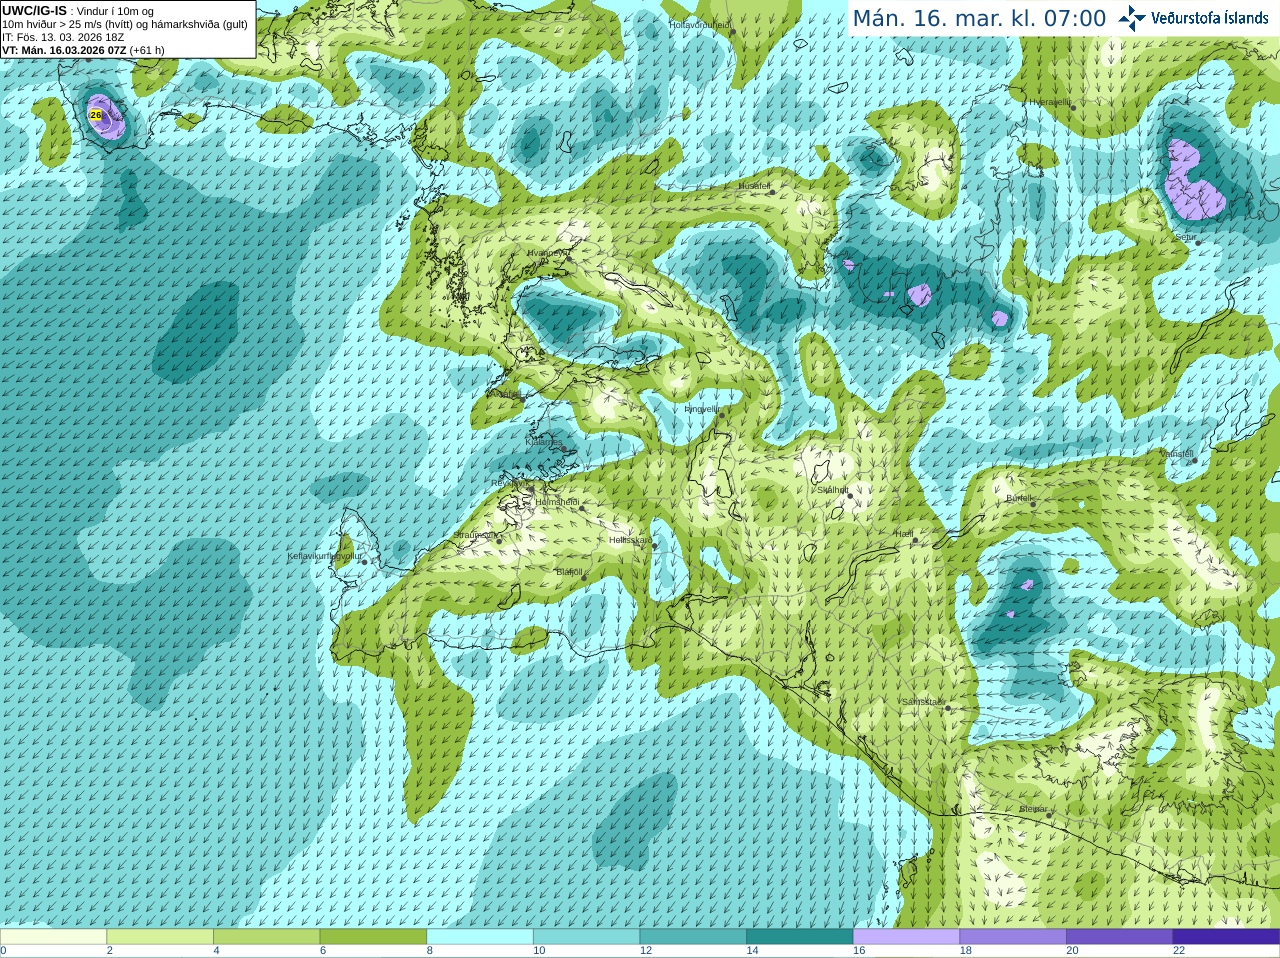Select the 10–12 m/s legend color
Image resolution: width=1280 pixels, height=958 pixels.
(586, 937)
